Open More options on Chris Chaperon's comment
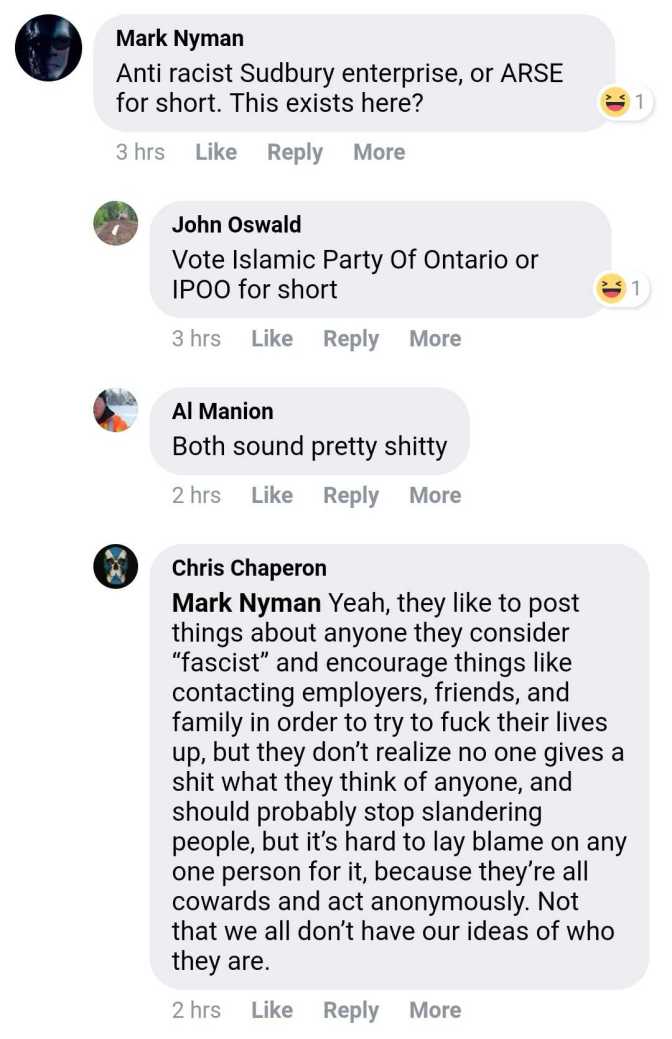Image resolution: width=672 pixels, height=1039 pixels. [435, 1010]
